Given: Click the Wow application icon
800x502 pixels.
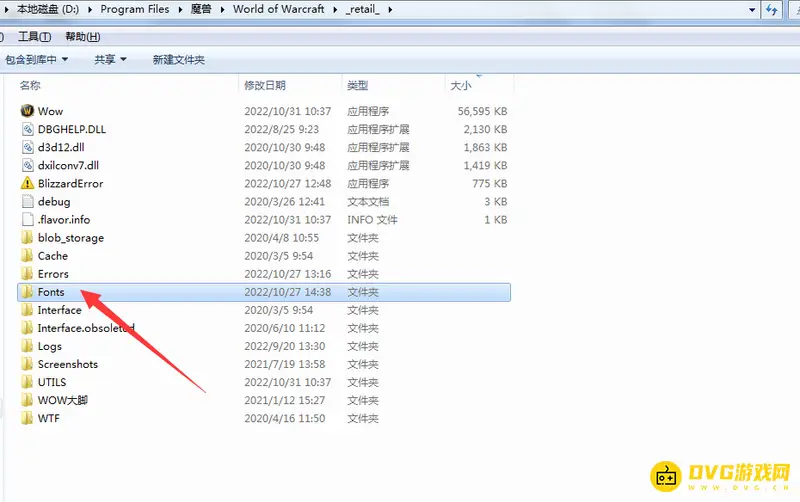Looking at the screenshot, I should tap(27, 111).
